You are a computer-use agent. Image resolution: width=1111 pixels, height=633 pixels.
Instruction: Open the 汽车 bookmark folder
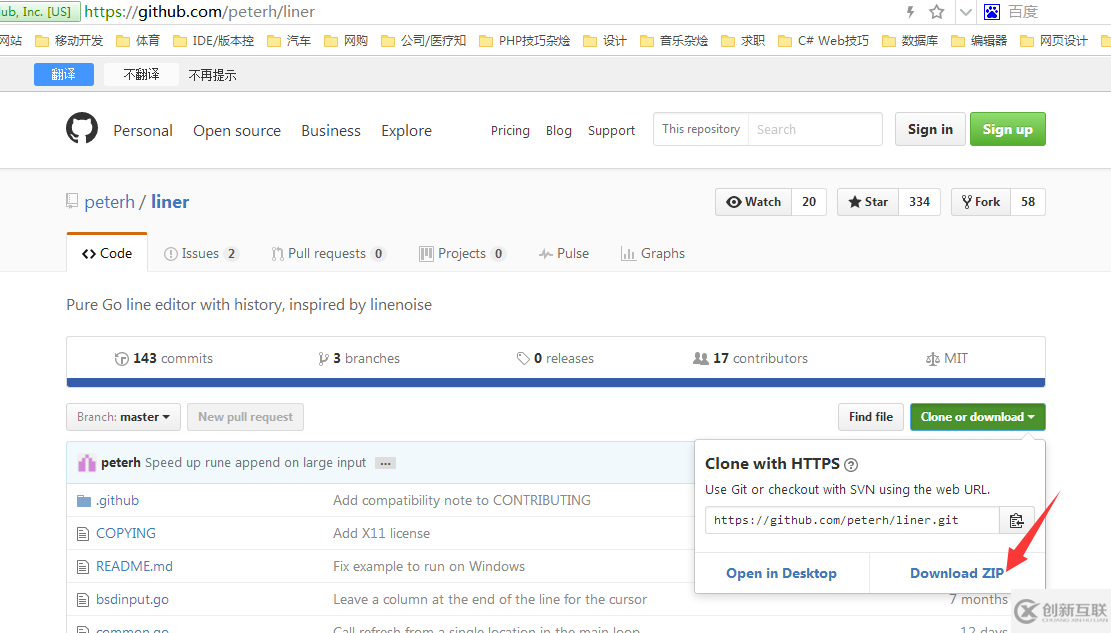(289, 40)
